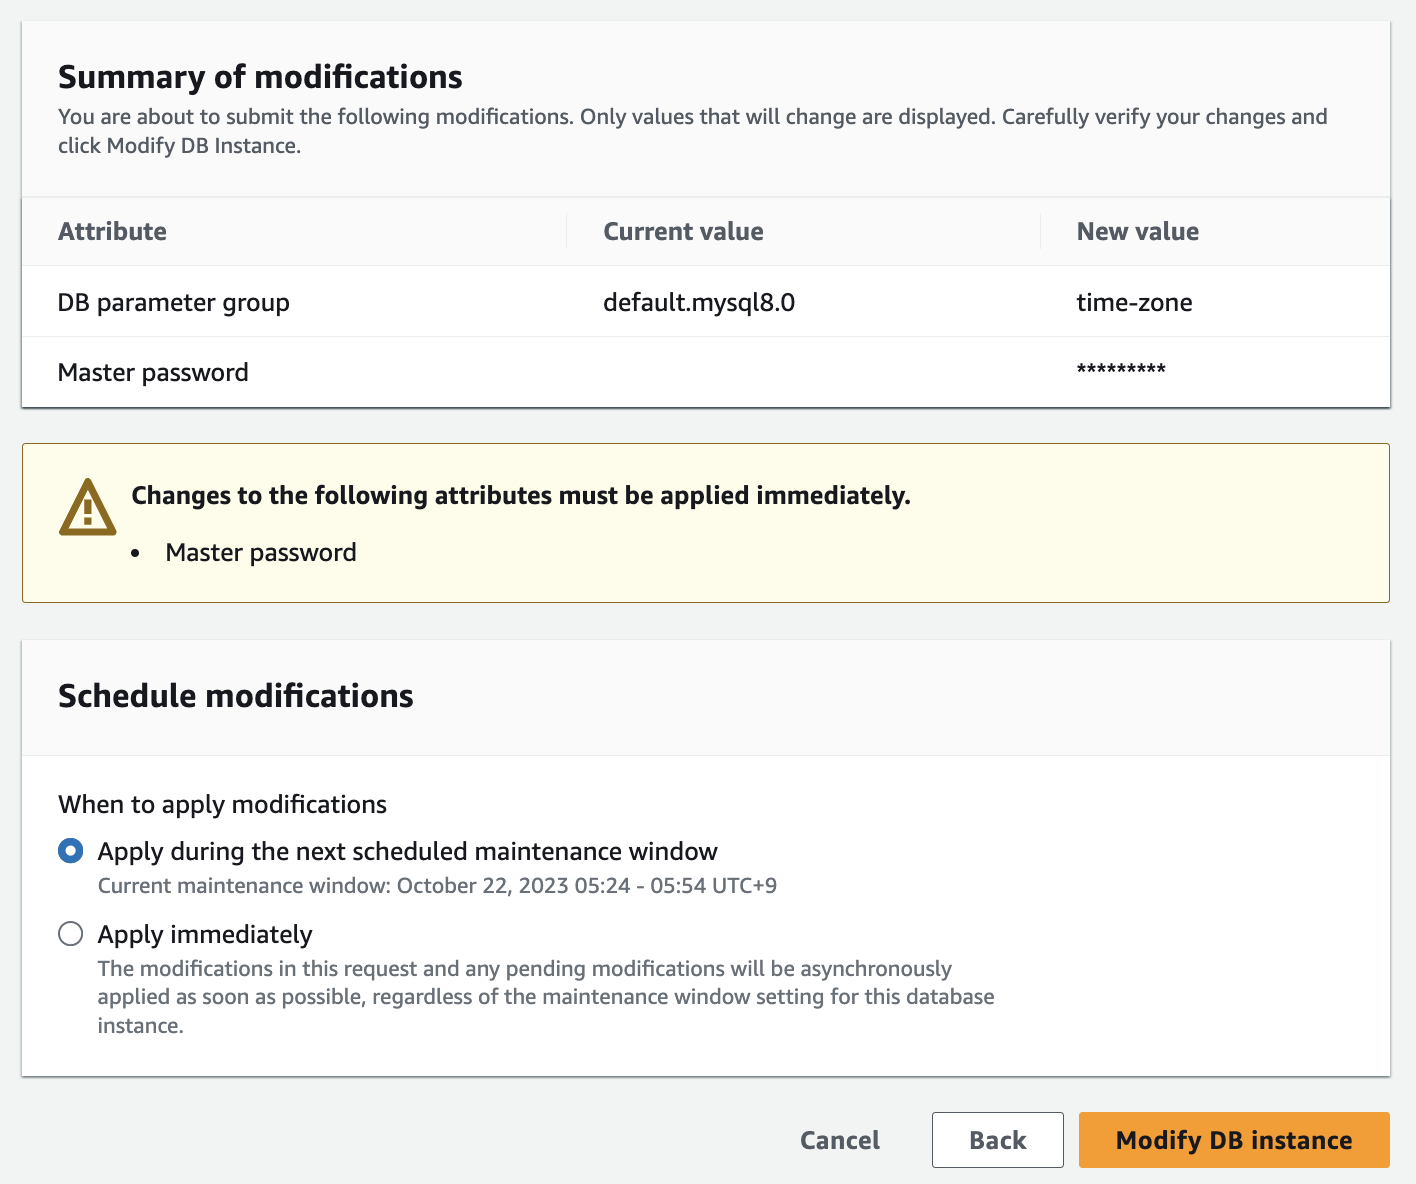1416x1184 pixels.
Task: Click the Master password row label
Action: point(153,372)
